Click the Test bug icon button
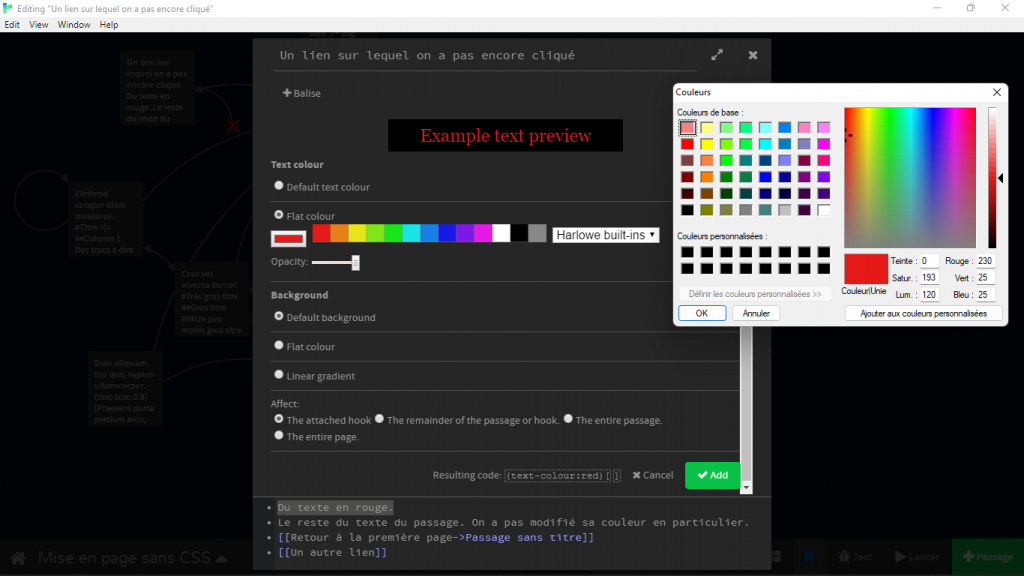This screenshot has height=576, width=1024. [856, 556]
